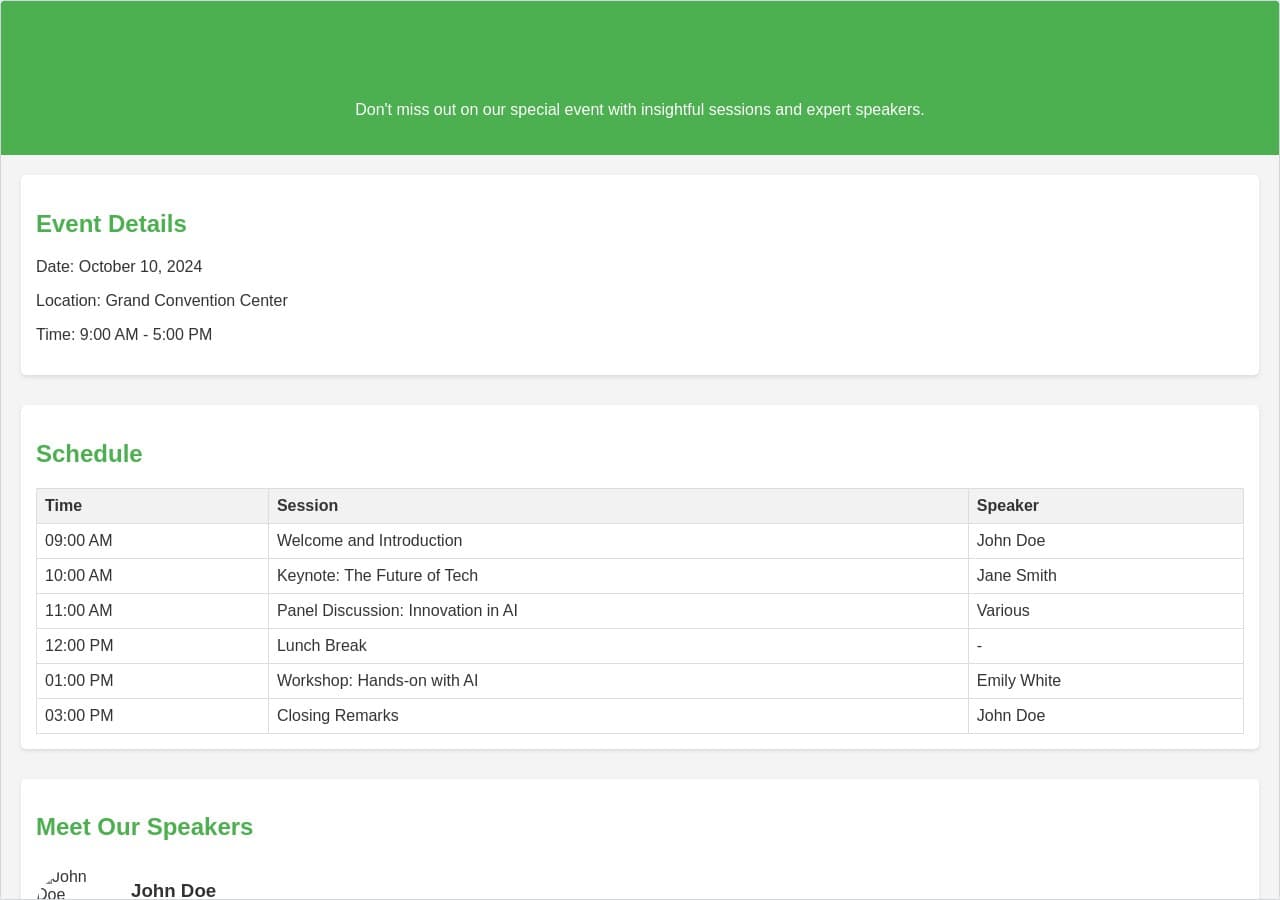Click the Lunch Break session cell
Viewport: 1280px width, 900px height.
click(618, 646)
